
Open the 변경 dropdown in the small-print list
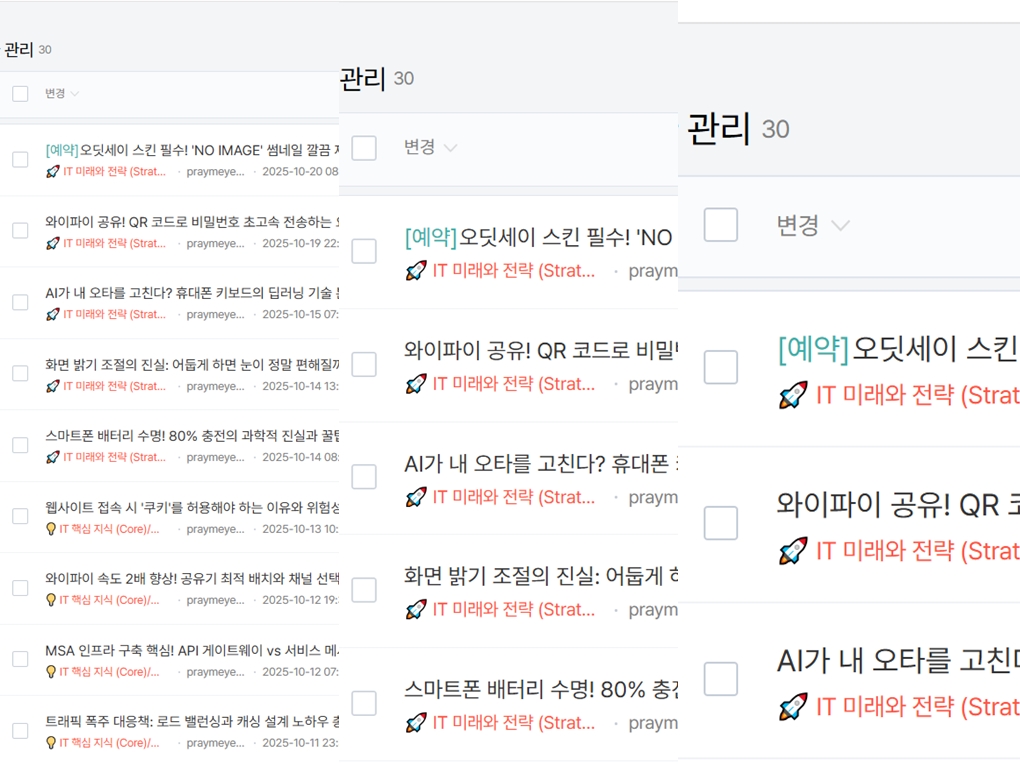(x=62, y=94)
